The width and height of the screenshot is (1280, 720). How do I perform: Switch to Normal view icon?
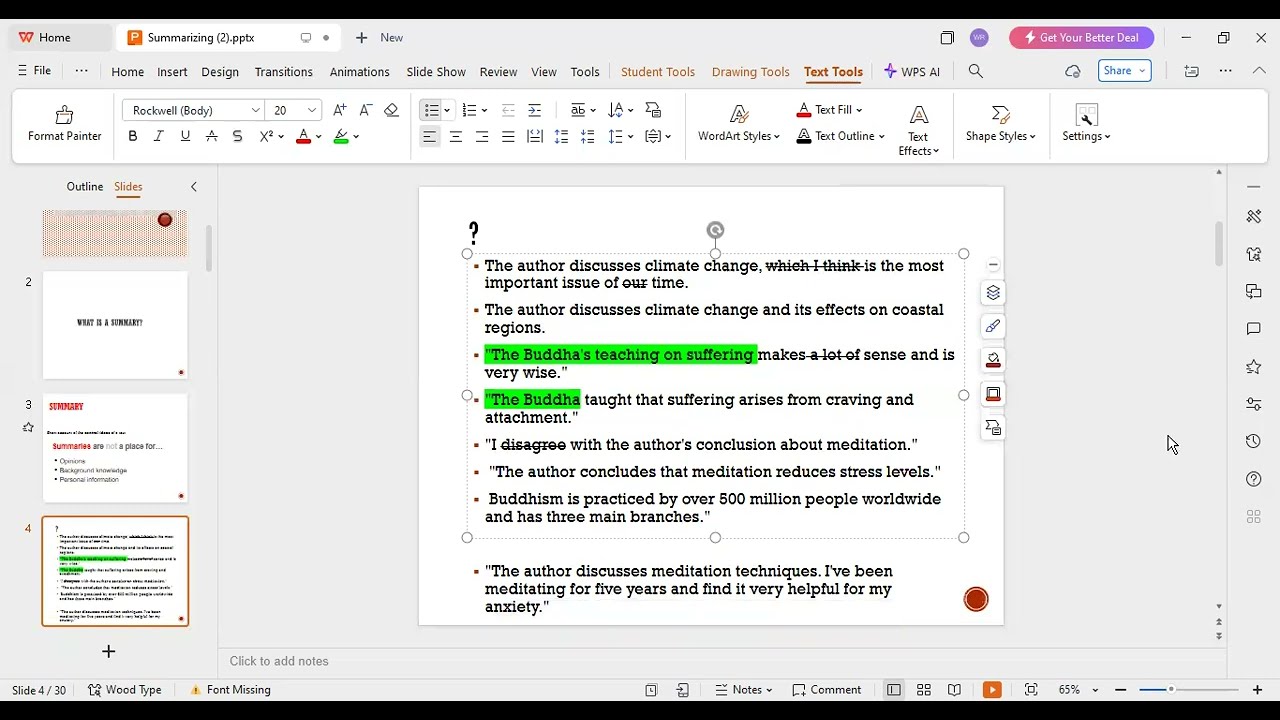[x=894, y=690]
